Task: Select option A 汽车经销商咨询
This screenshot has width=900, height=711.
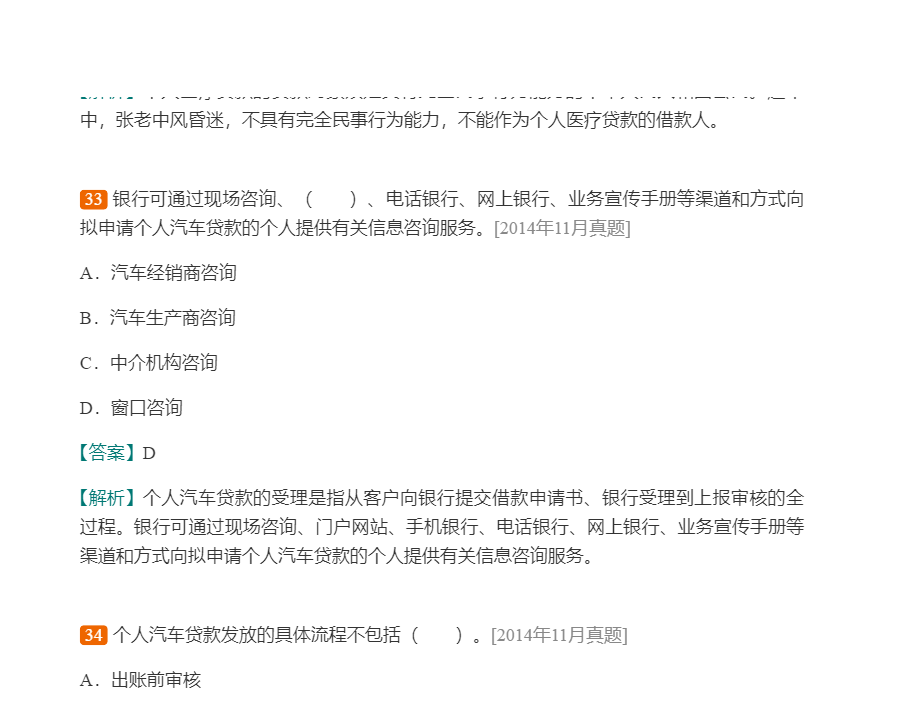Action: [x=158, y=273]
